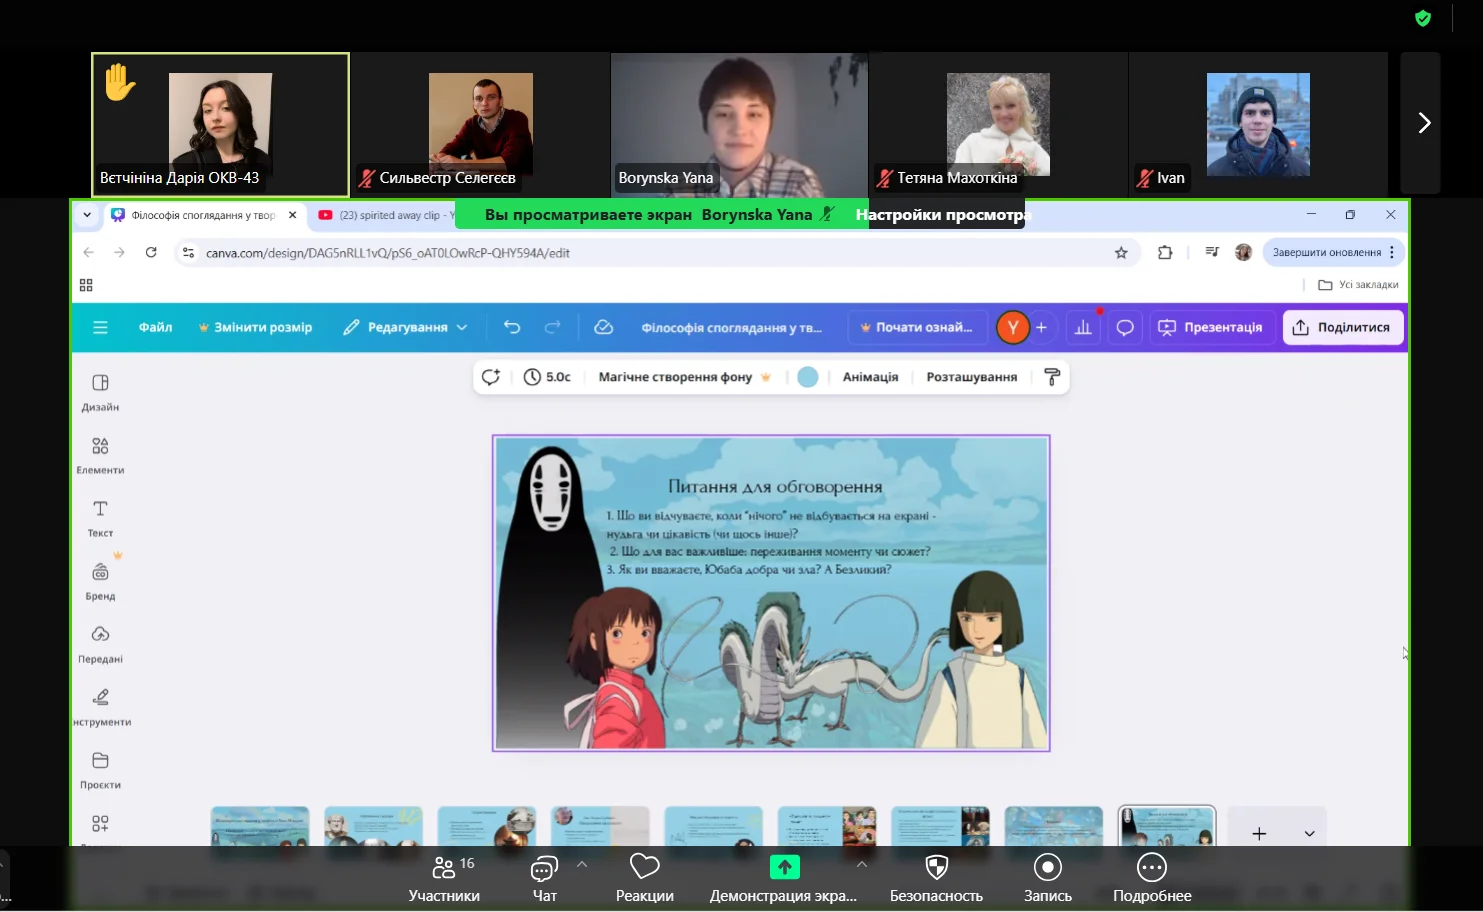Switch to the spirited away clip tab
Screen dimensions: 1483x912
click(385, 215)
